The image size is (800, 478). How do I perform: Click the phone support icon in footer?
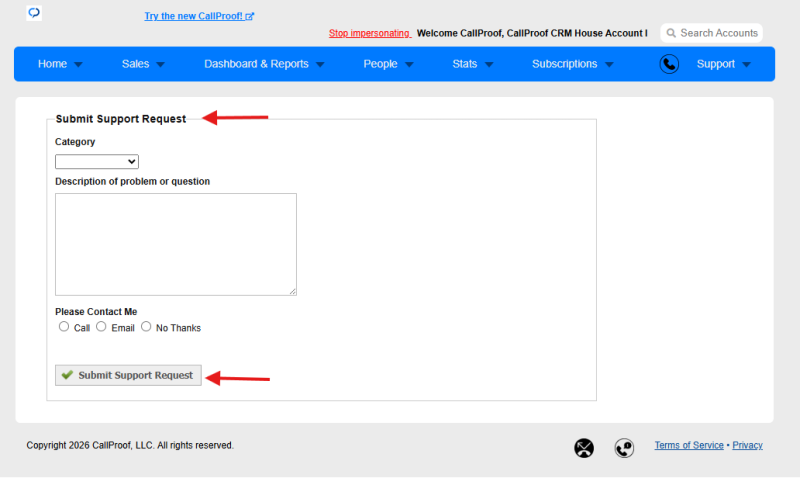pos(624,448)
